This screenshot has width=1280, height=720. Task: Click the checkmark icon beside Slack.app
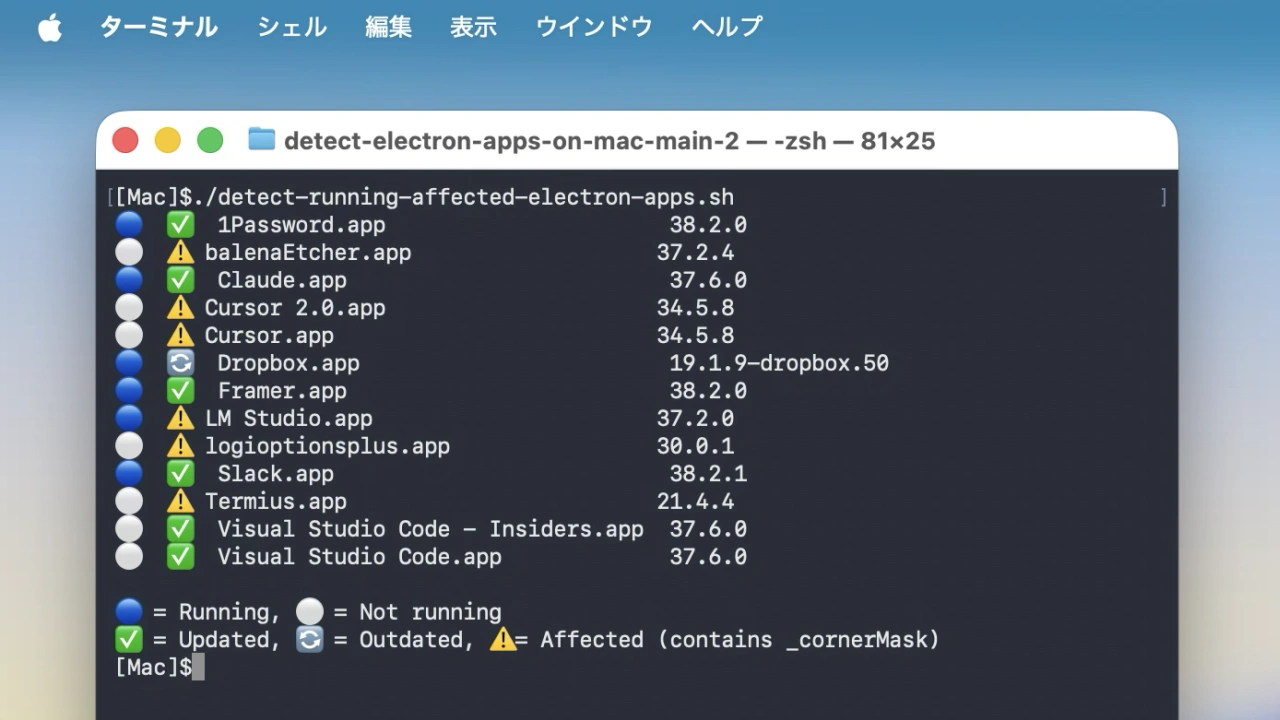tap(180, 473)
